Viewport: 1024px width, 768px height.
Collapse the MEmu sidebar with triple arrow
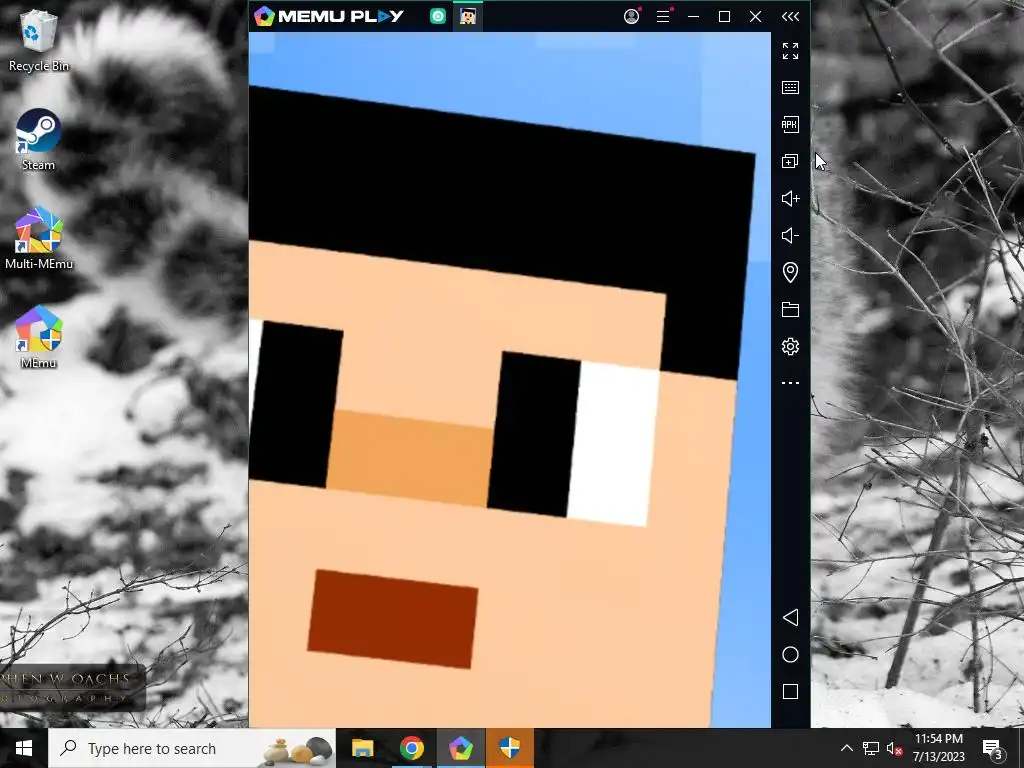tap(790, 16)
